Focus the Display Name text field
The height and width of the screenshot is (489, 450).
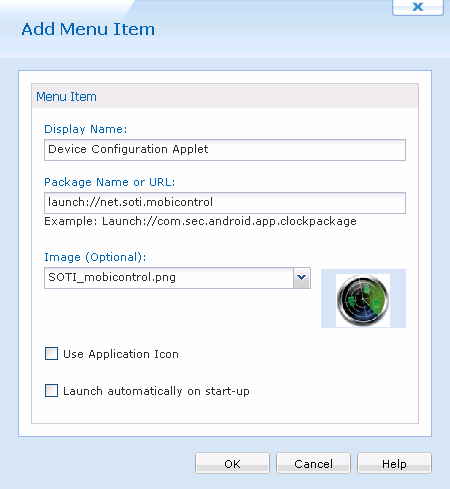pyautogui.click(x=225, y=150)
